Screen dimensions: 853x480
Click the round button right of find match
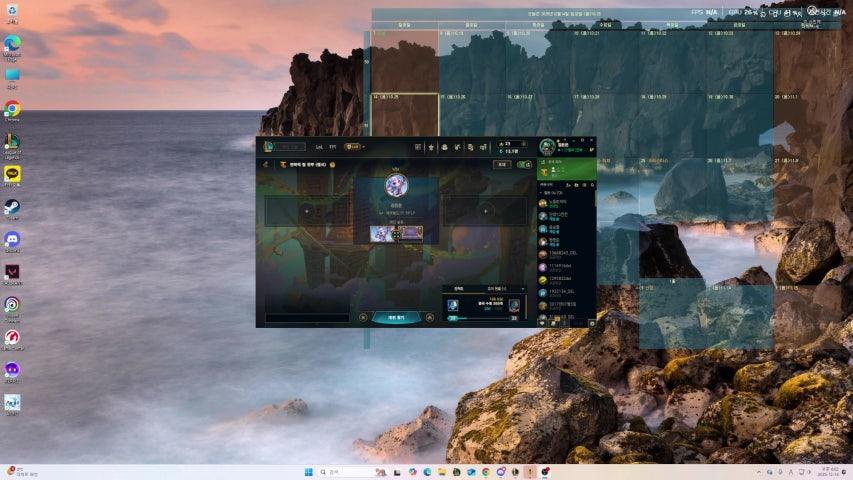tap(430, 317)
